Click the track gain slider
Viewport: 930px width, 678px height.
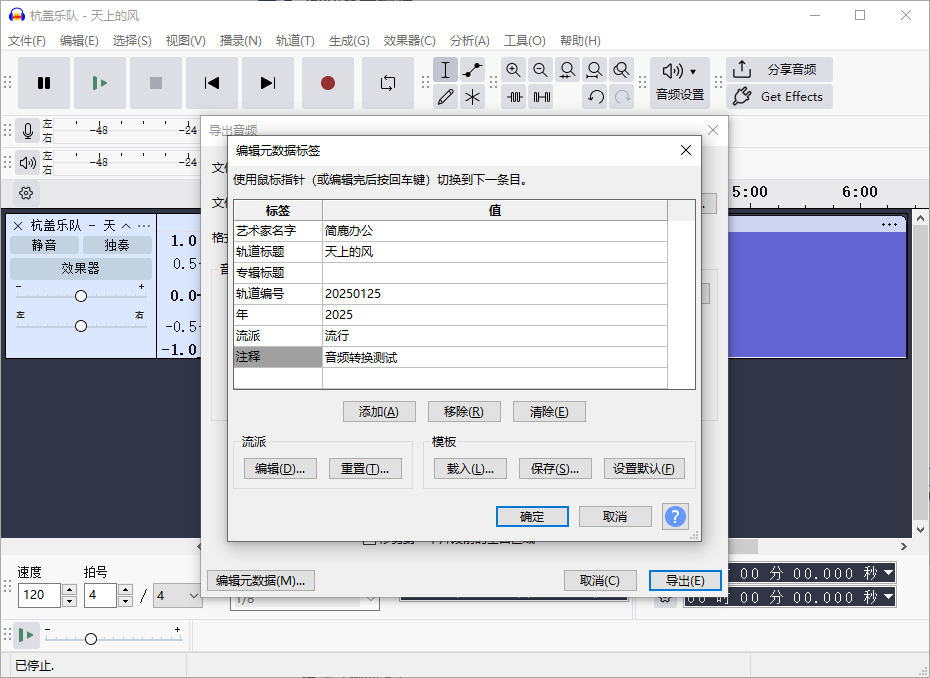coord(80,295)
